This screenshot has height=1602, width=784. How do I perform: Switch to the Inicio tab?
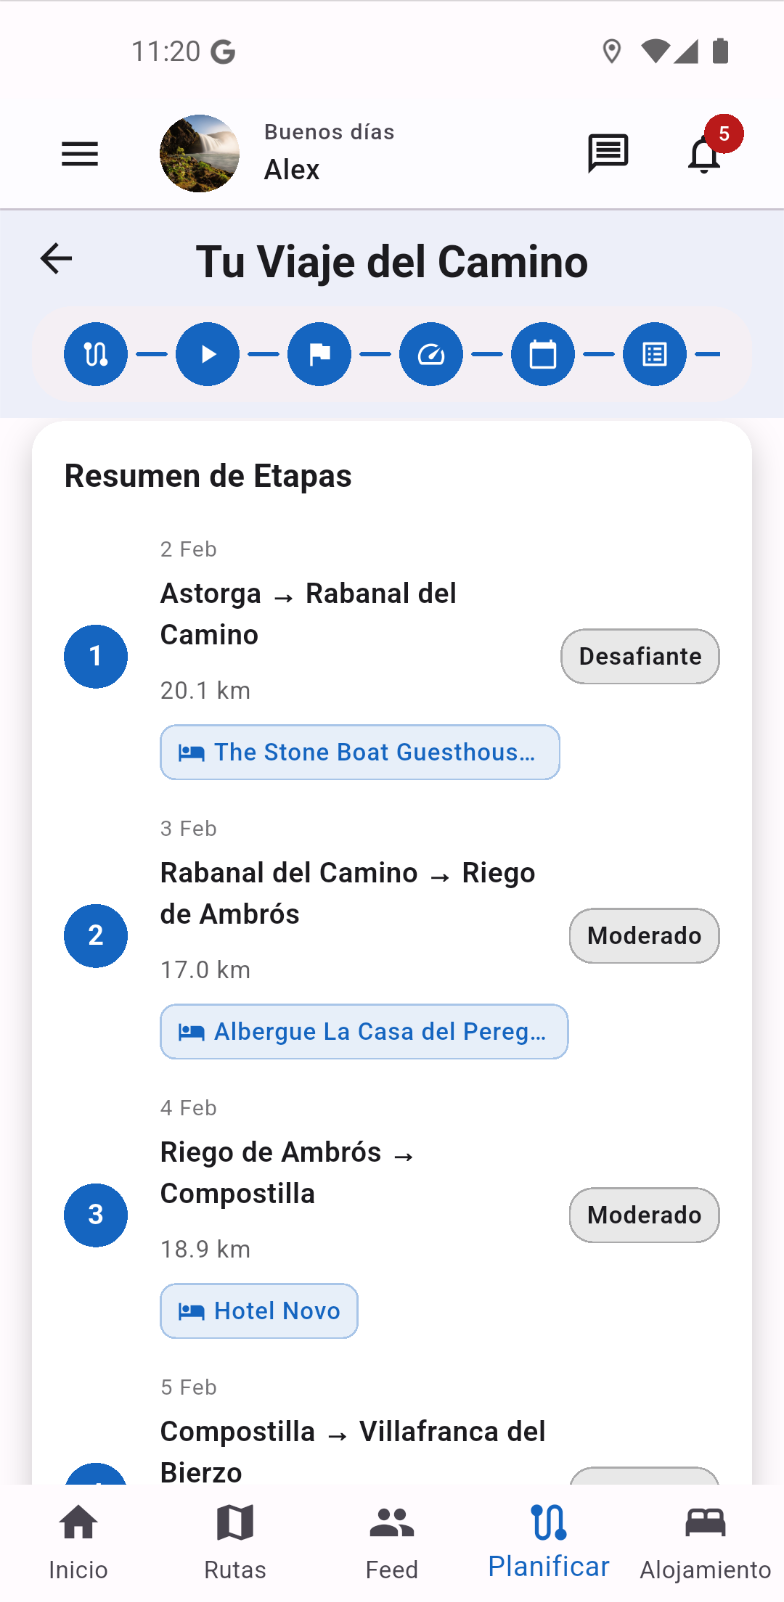(78, 1542)
